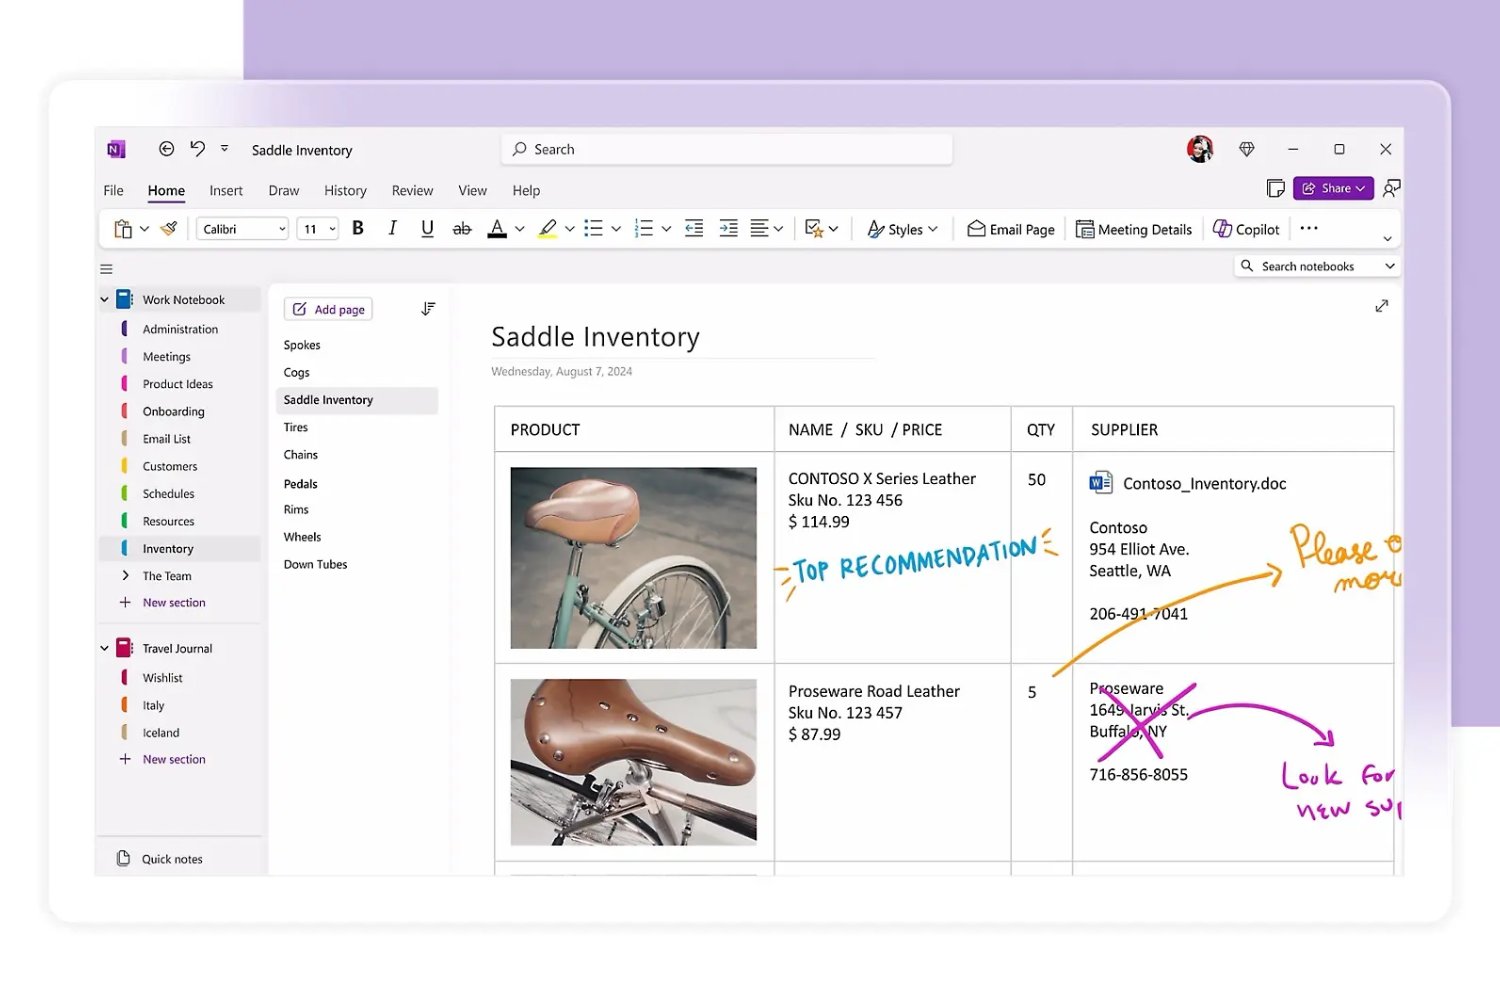The width and height of the screenshot is (1500, 1000).
Task: Toggle bold formatting
Action: point(358,229)
